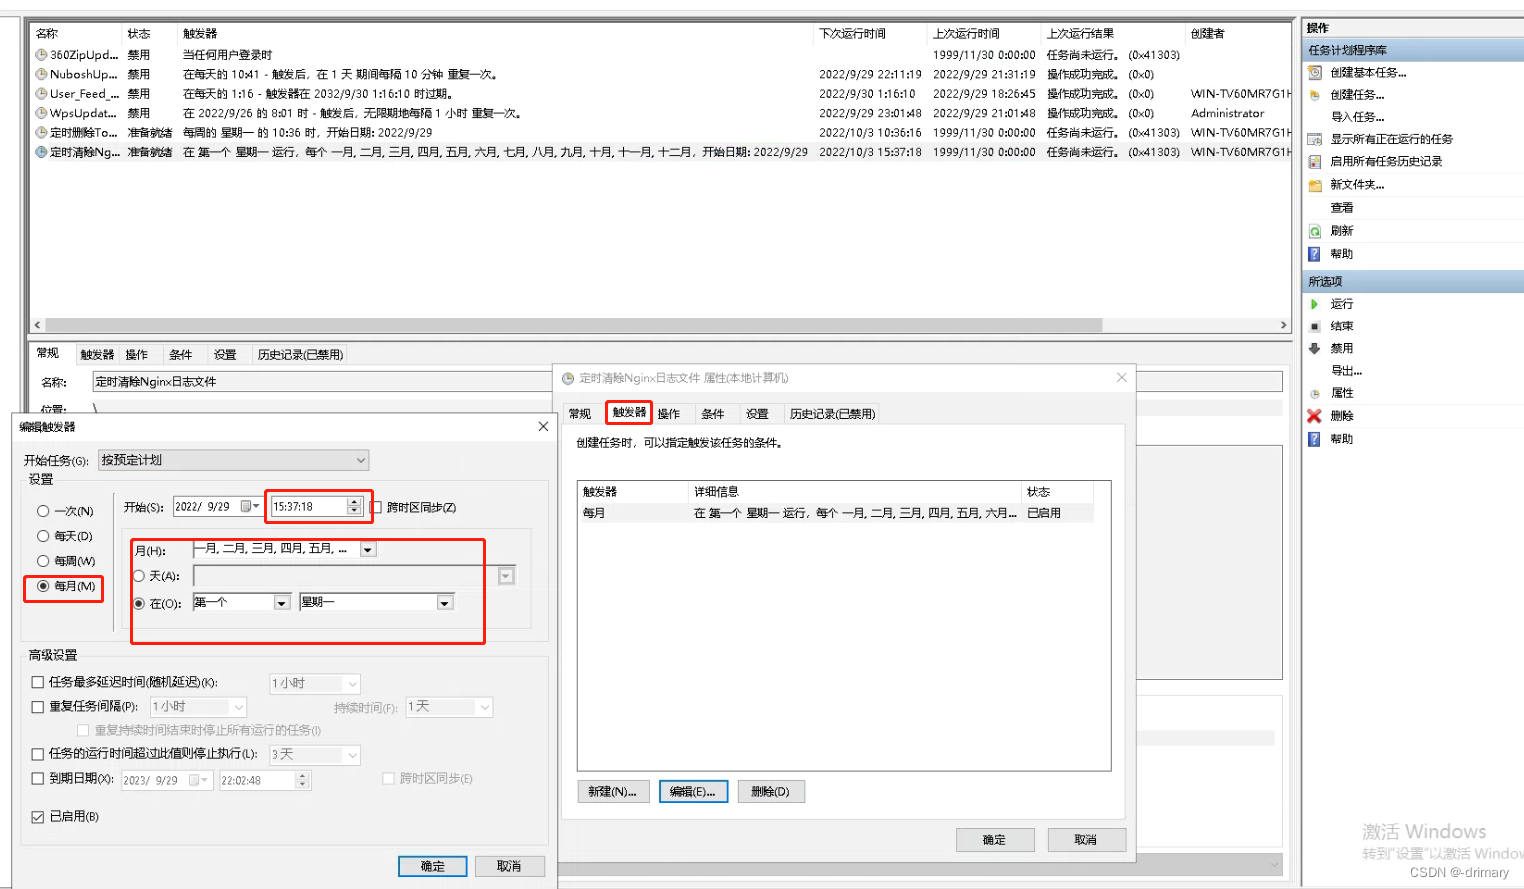Screen dimensions: 1524x889
Task: Open 历史记录(已禁用) tab in properties dialog
Action: (832, 414)
